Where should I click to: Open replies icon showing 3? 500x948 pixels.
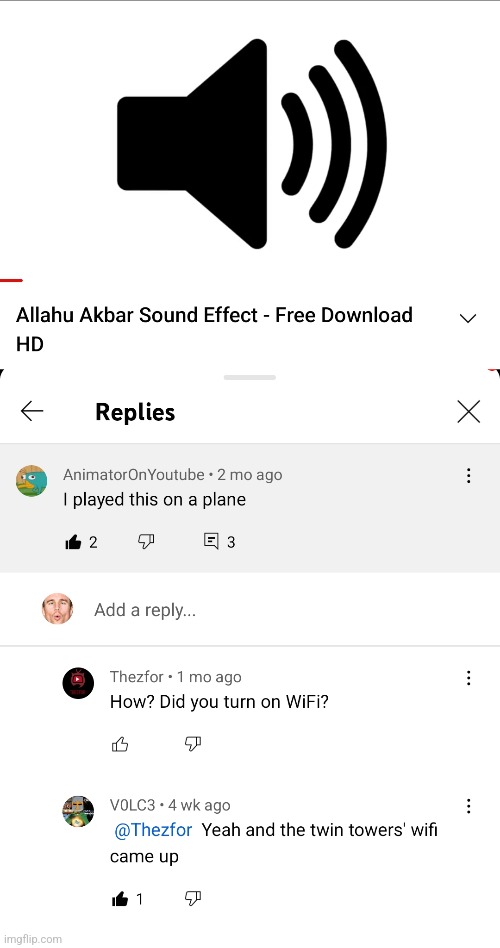click(x=211, y=541)
